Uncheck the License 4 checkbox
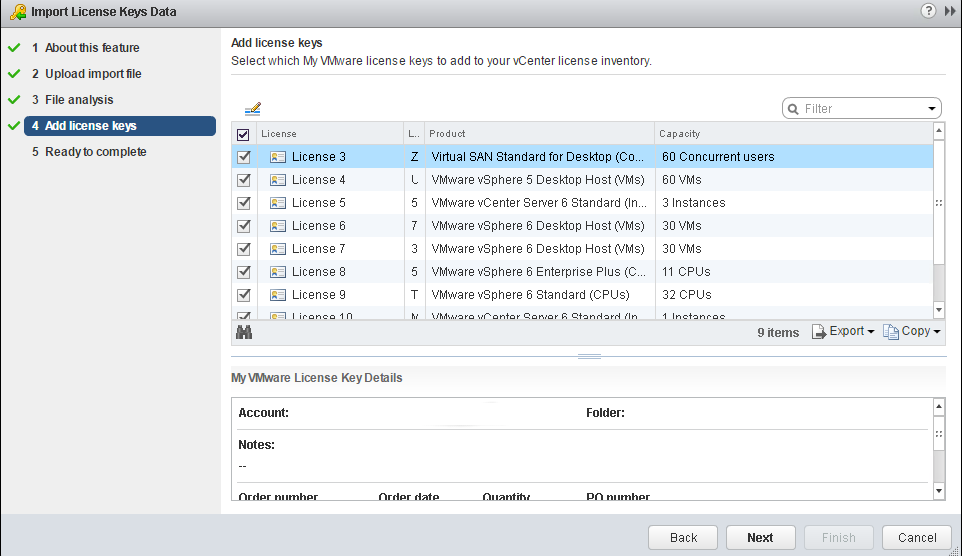The width and height of the screenshot is (962, 556). point(244,180)
